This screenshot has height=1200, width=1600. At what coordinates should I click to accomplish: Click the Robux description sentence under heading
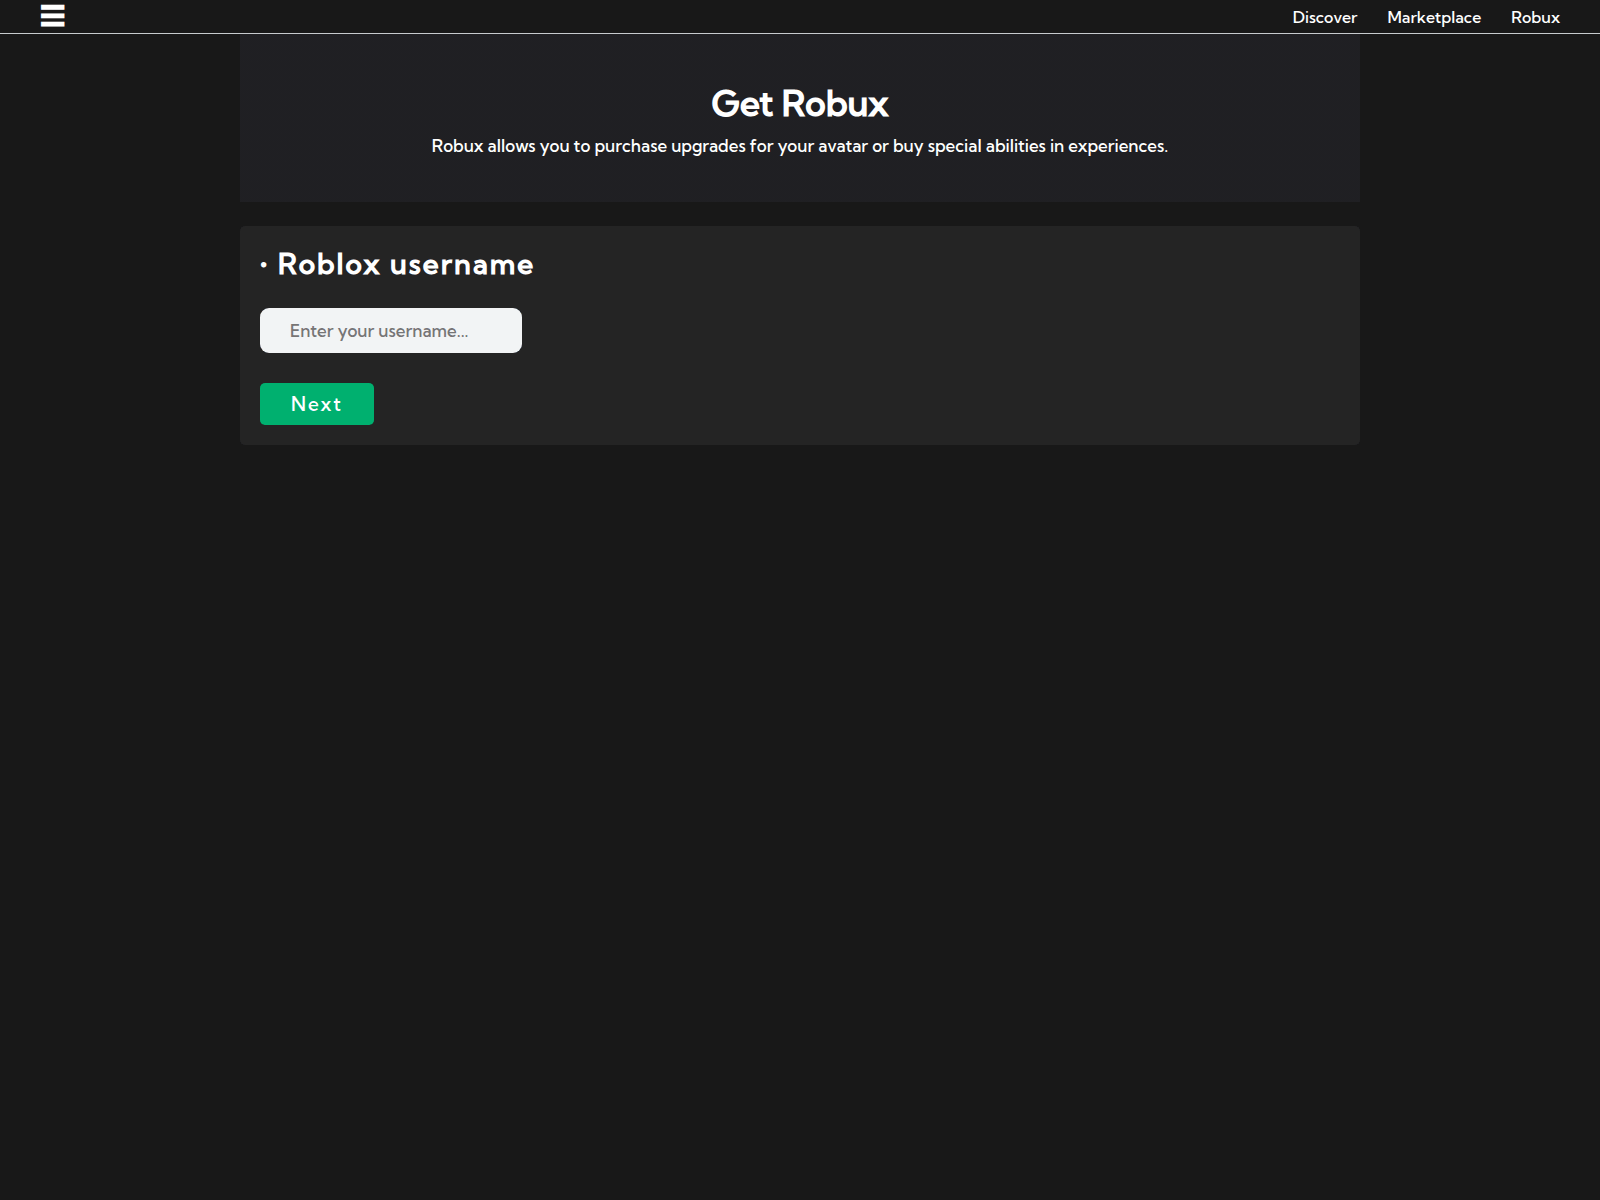click(x=799, y=146)
